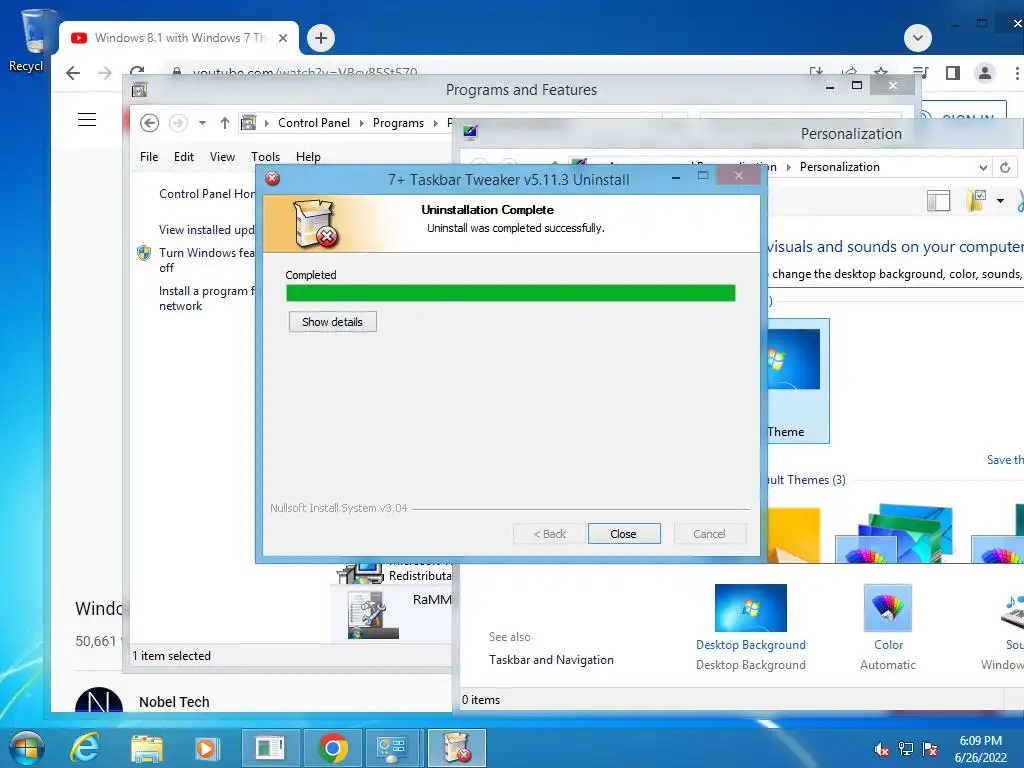Click the Close button in uninstall dialog

[624, 534]
